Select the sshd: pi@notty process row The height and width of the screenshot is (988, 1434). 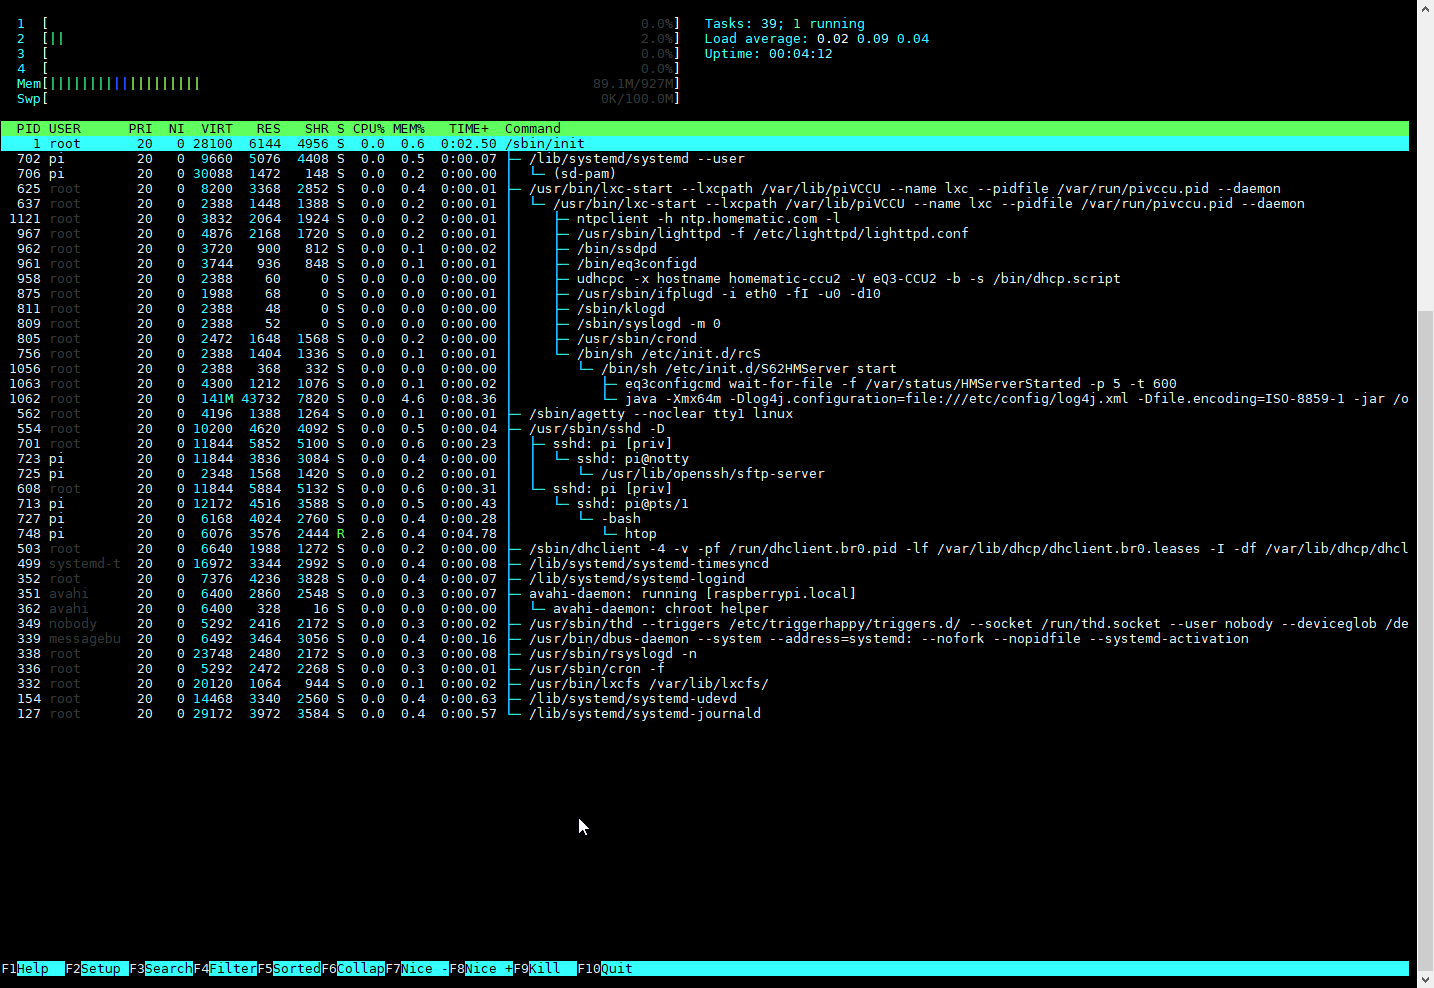(x=705, y=459)
